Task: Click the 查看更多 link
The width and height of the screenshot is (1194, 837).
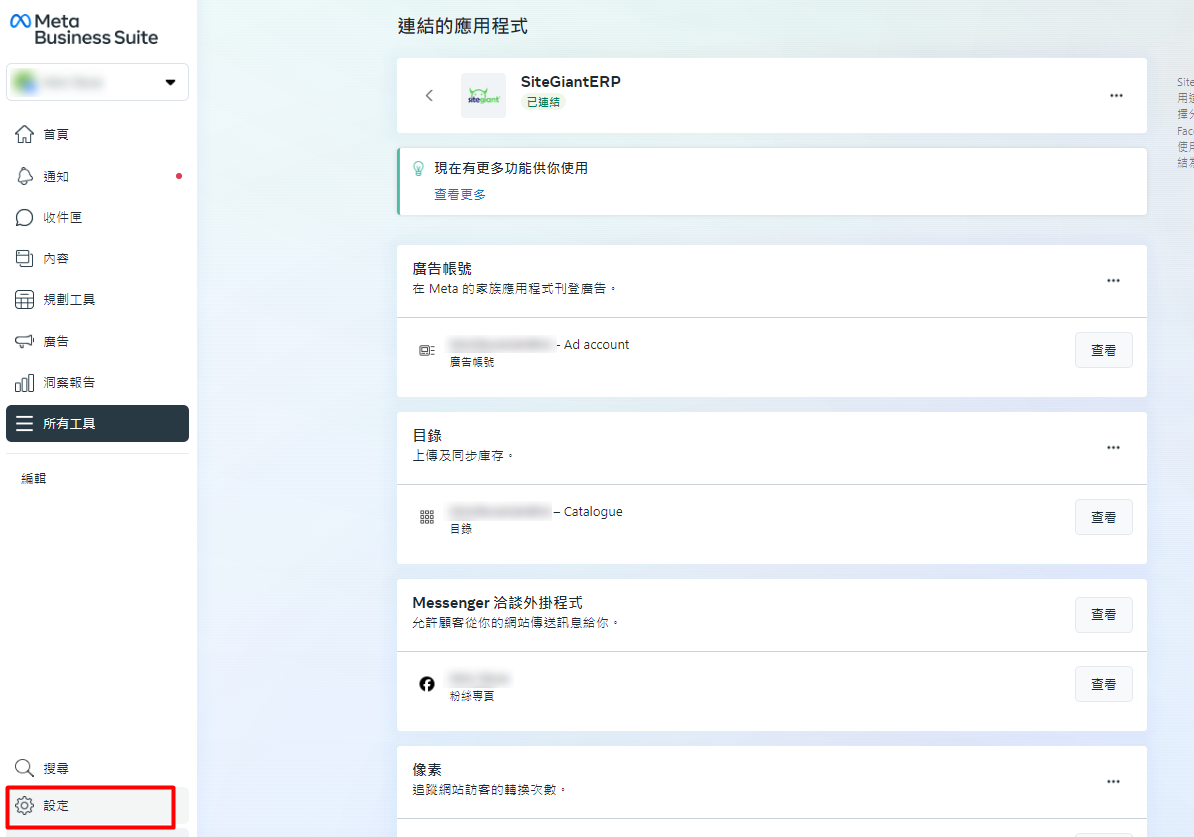Action: (x=460, y=195)
